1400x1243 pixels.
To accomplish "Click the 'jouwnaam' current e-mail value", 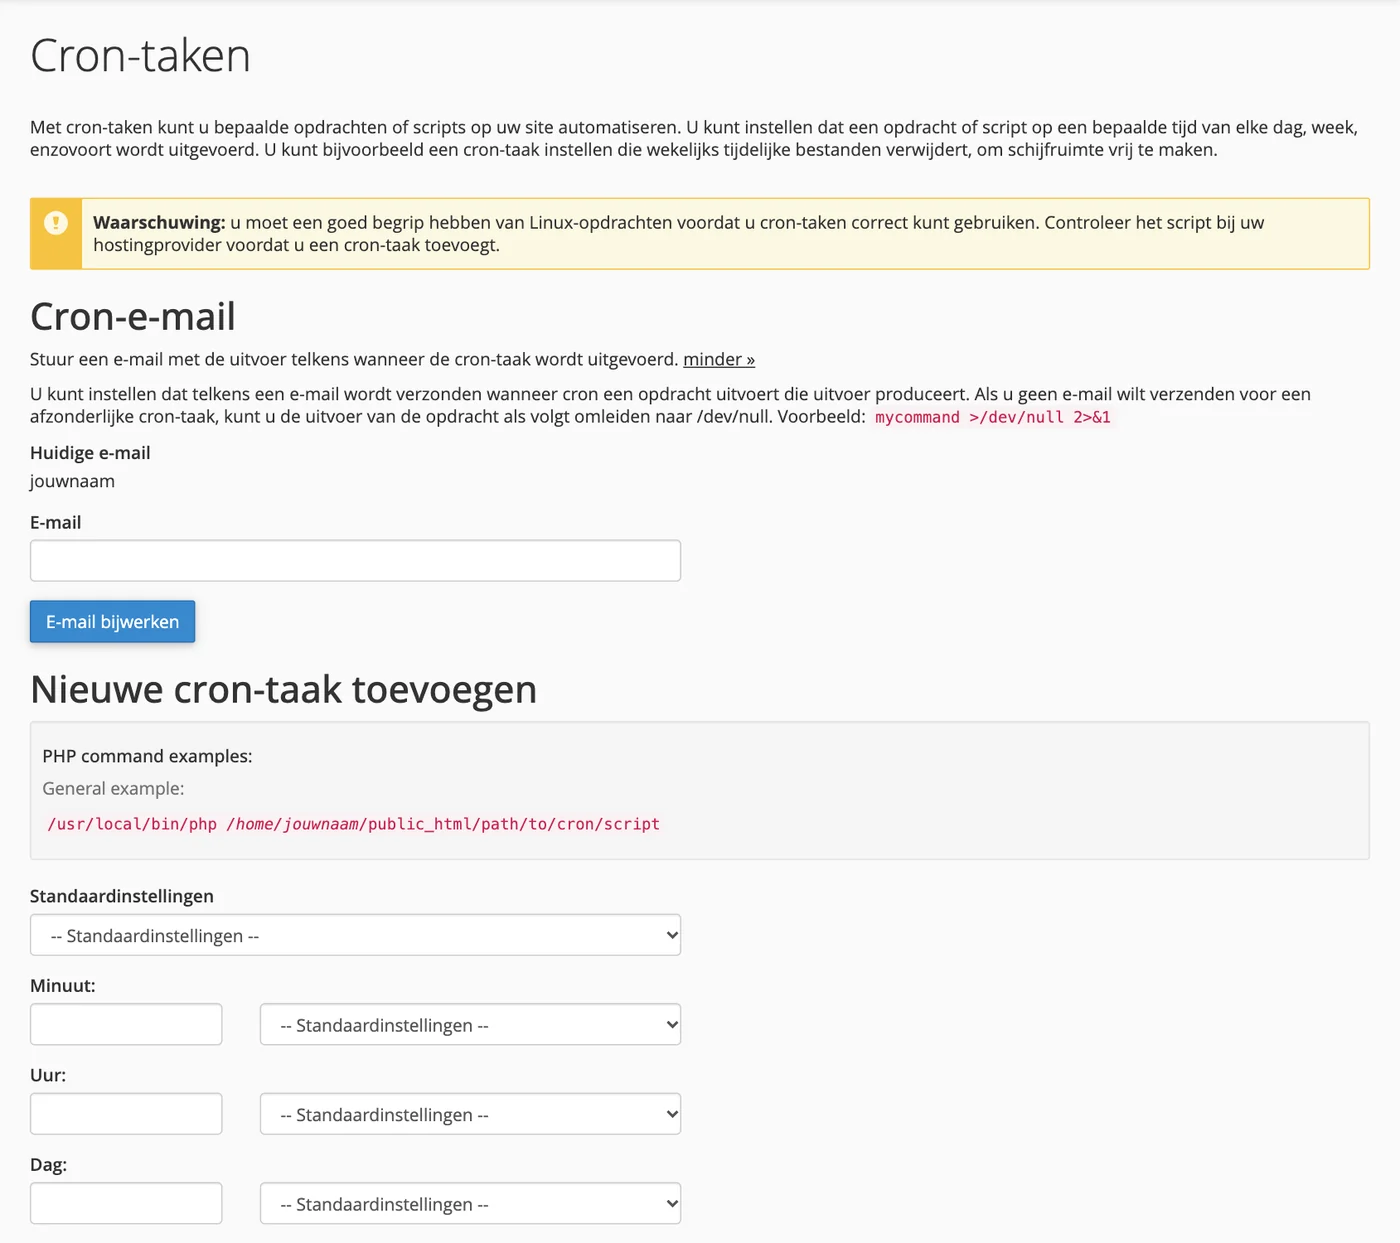I will pyautogui.click(x=72, y=481).
